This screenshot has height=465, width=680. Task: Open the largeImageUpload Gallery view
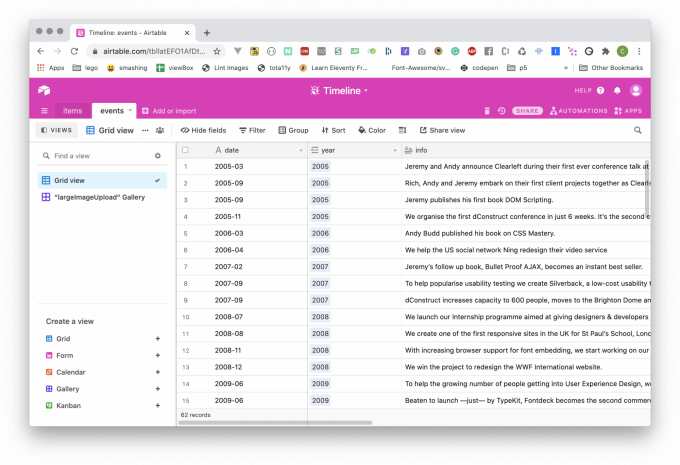tap(102, 197)
